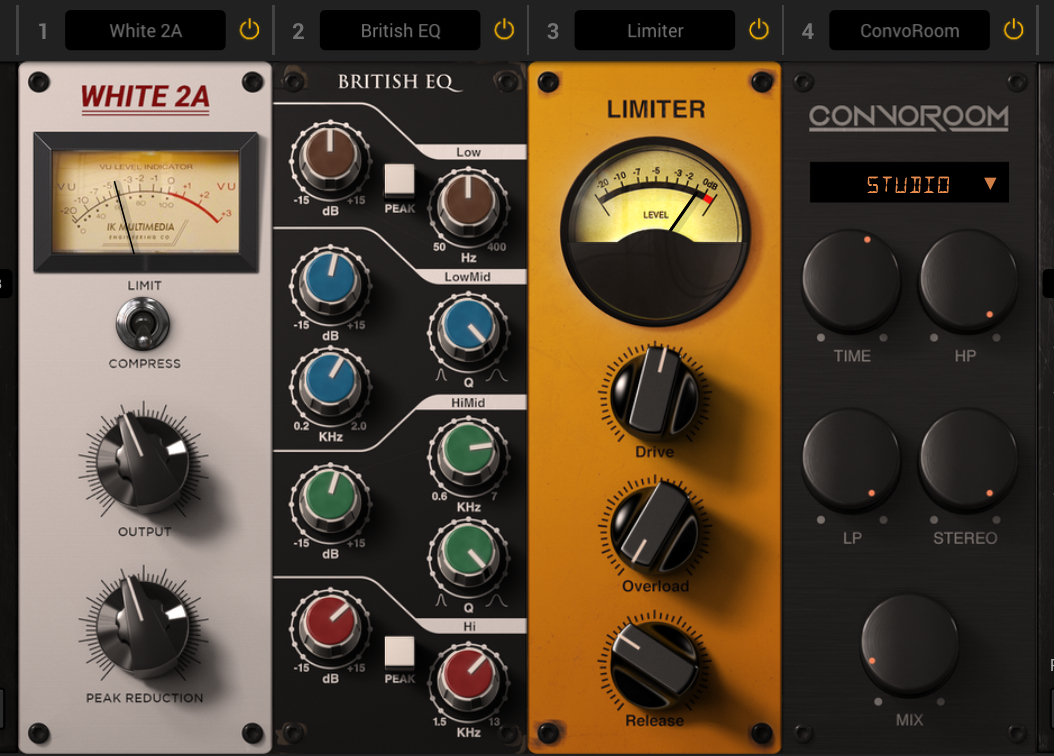Click the Hi band label
The width and height of the screenshot is (1054, 756).
(x=469, y=626)
